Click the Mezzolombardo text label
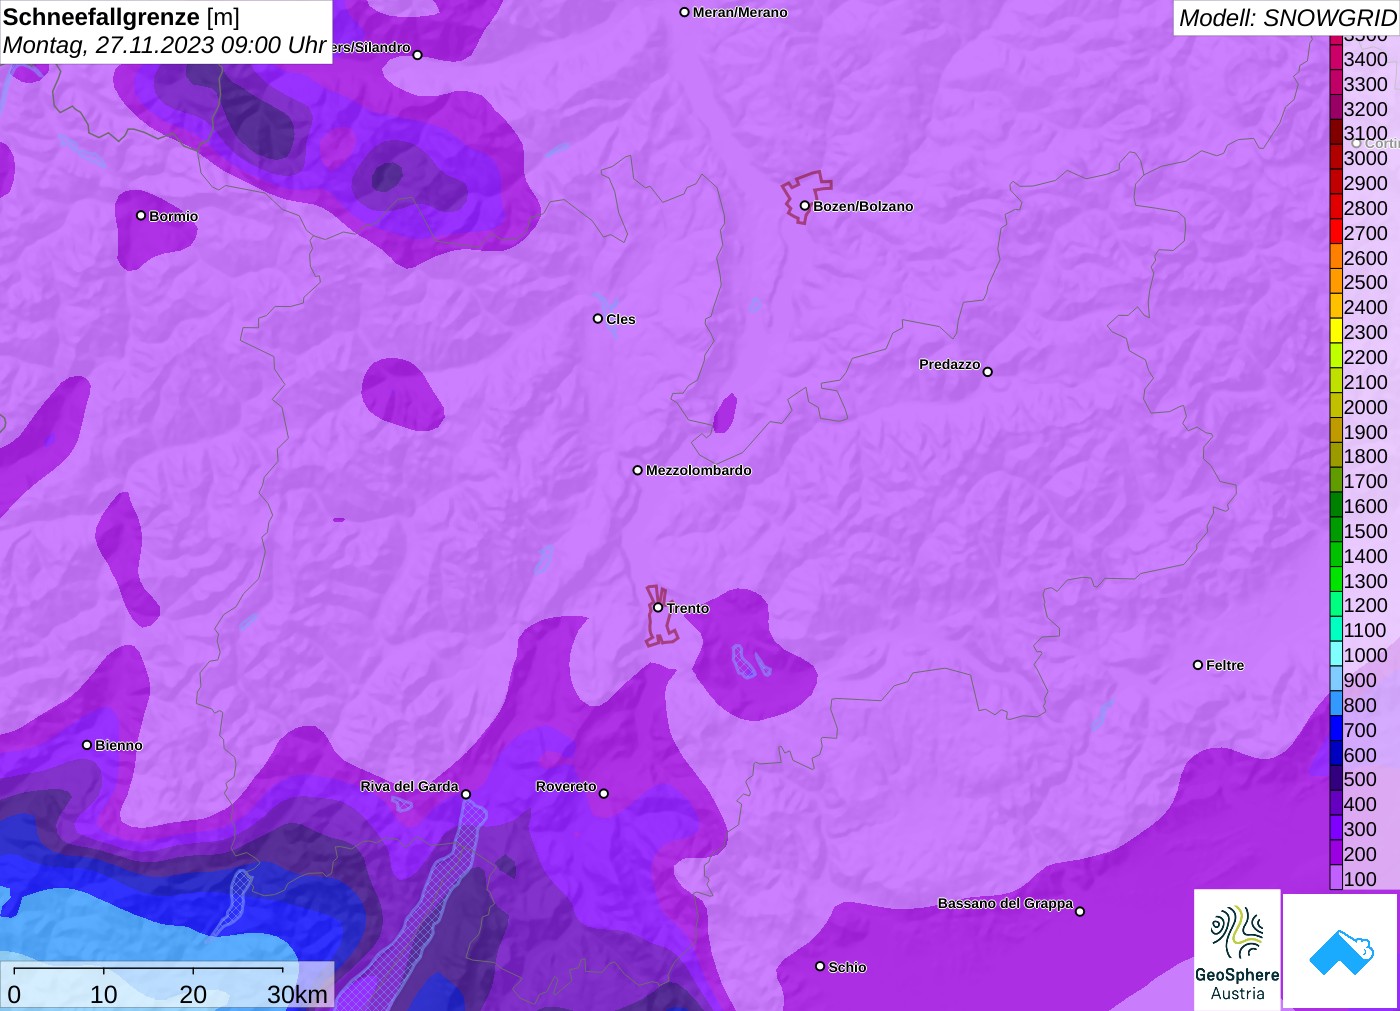The width and height of the screenshot is (1400, 1011). (698, 470)
